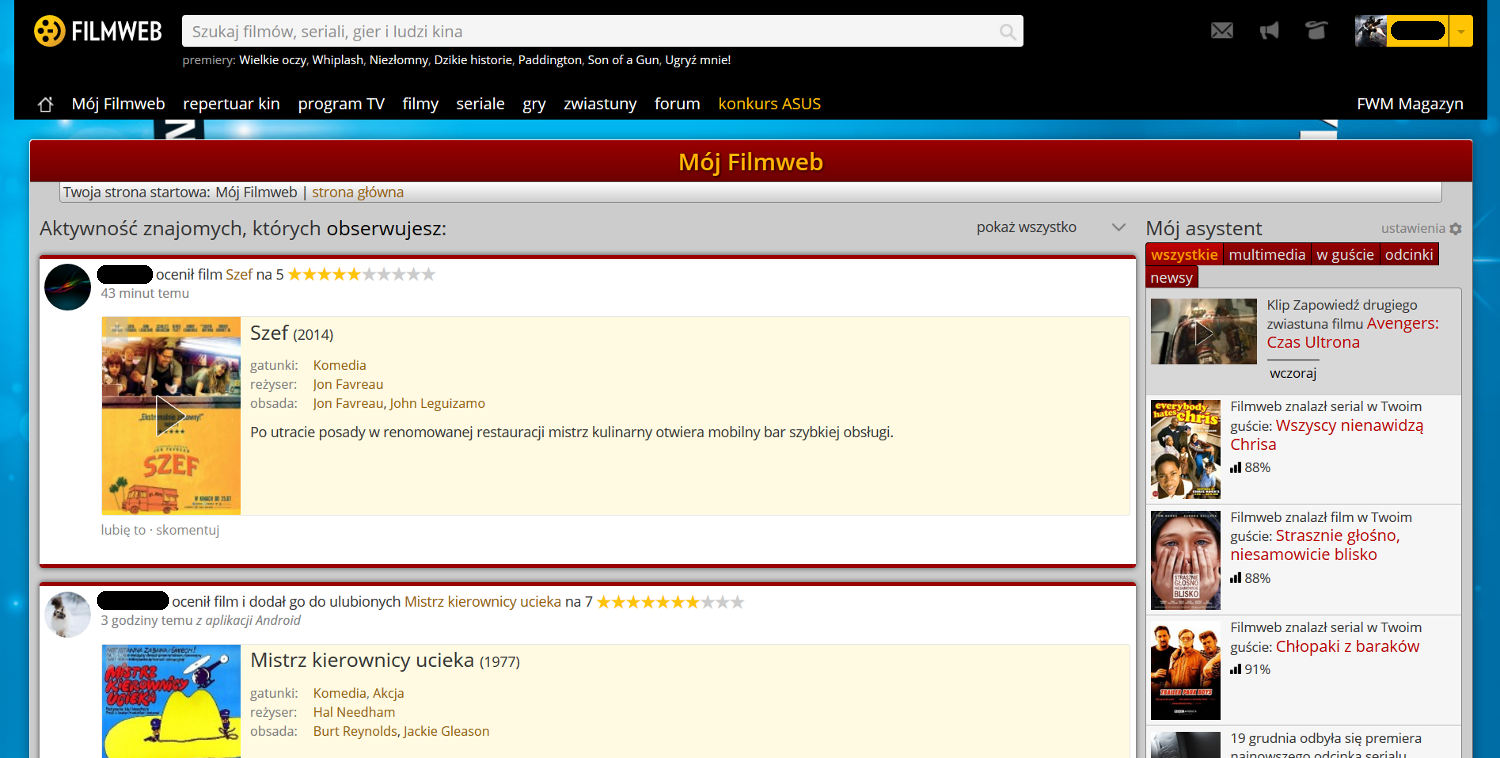Click Jackie Gleason cast link
Image resolution: width=1500 pixels, height=758 pixels.
tap(446, 731)
